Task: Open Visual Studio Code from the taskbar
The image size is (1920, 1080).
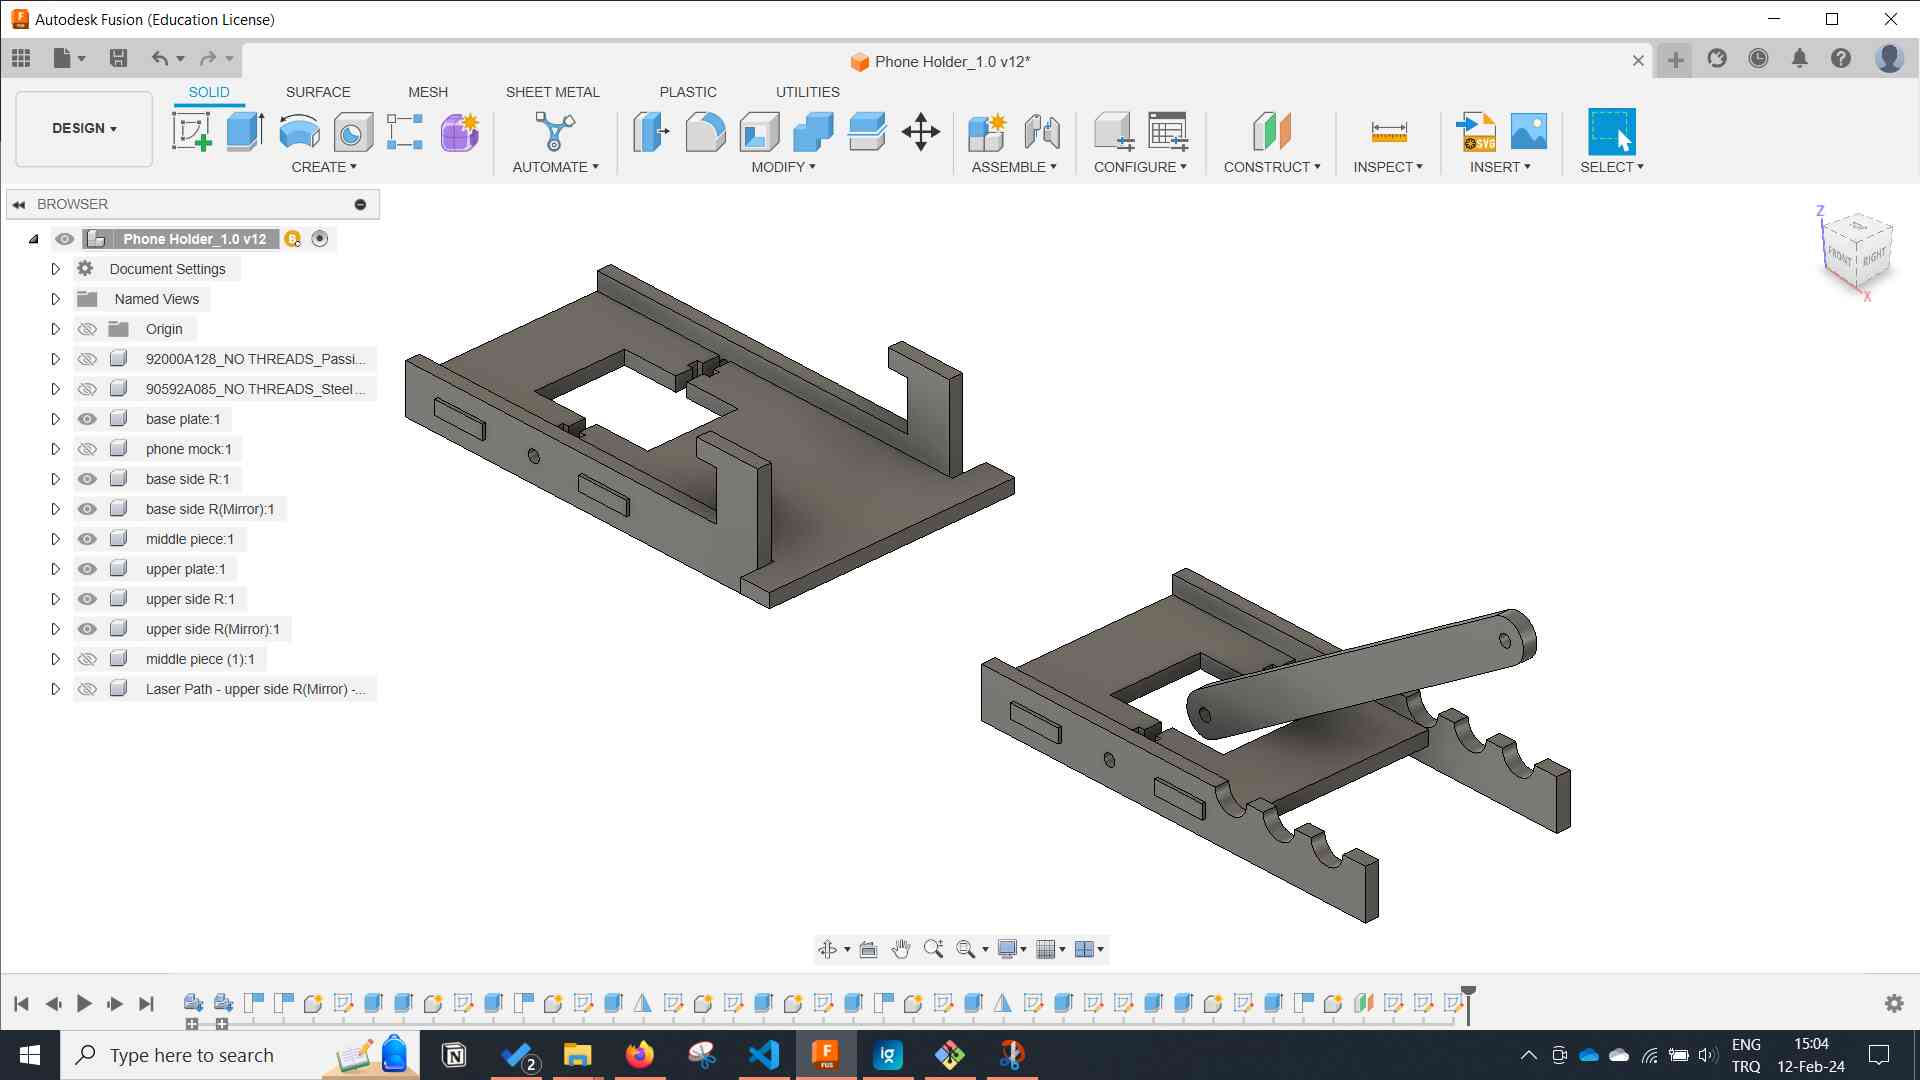Action: (x=764, y=1055)
